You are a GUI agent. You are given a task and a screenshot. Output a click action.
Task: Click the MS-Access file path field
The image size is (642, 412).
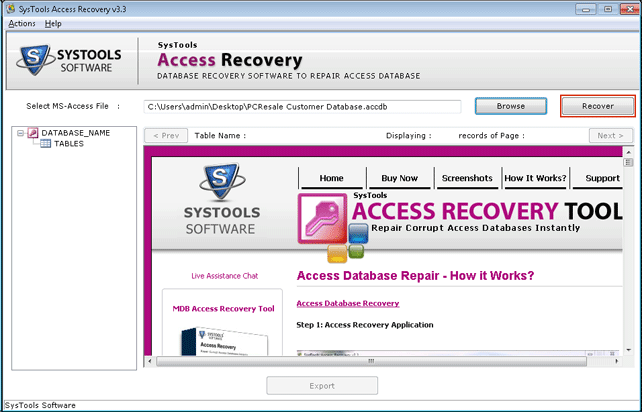tap(302, 107)
